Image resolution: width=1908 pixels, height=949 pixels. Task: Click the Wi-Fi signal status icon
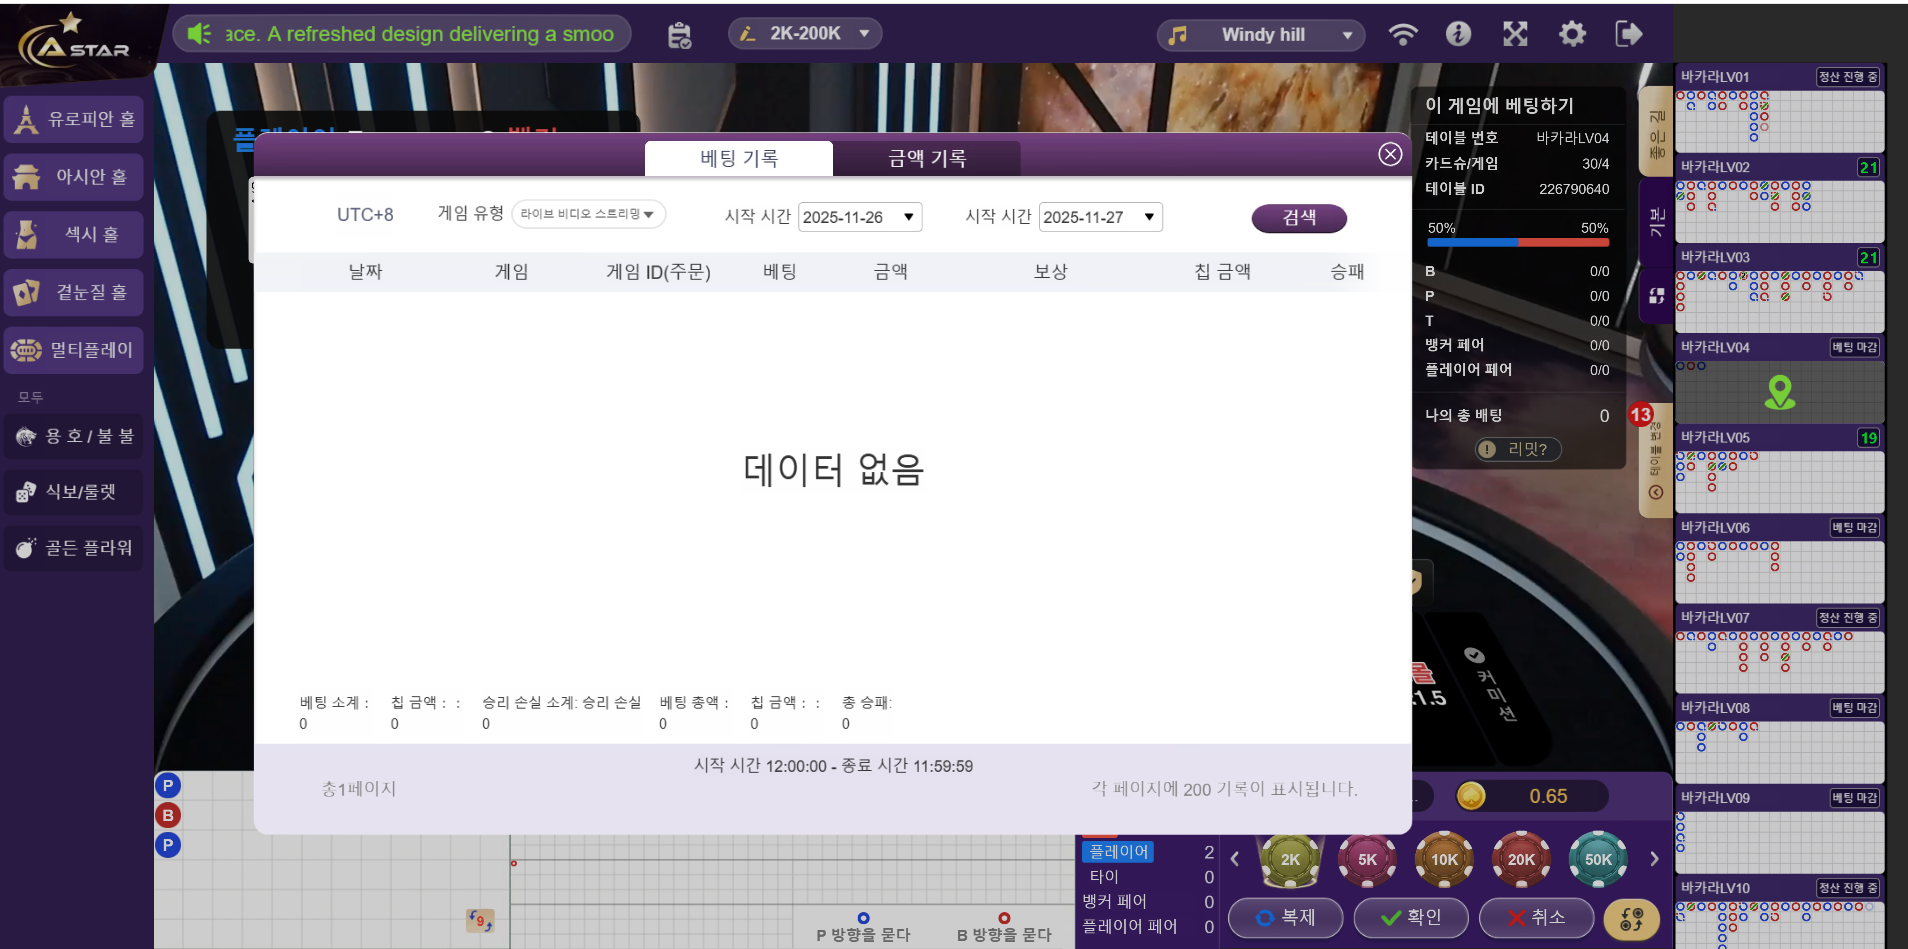click(x=1402, y=34)
